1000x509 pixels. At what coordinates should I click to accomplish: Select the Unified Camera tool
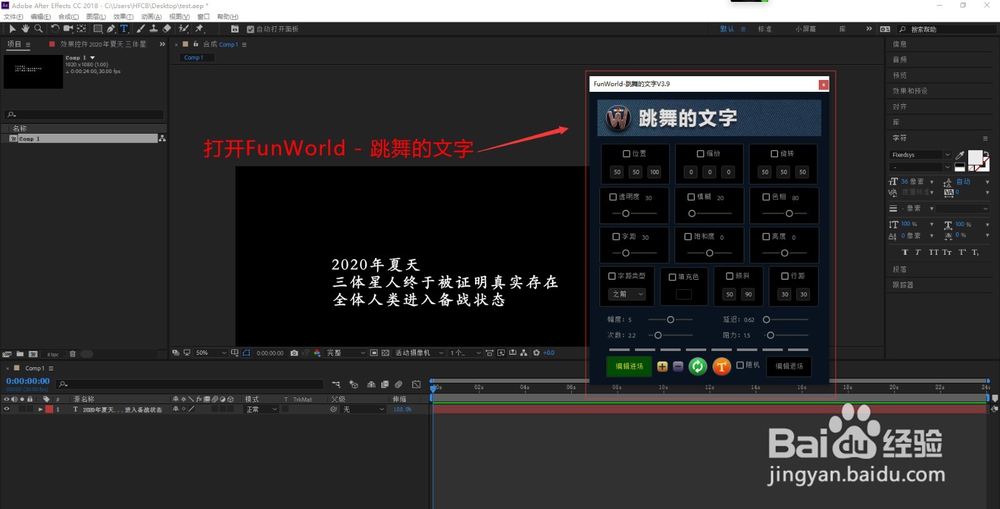(x=68, y=29)
